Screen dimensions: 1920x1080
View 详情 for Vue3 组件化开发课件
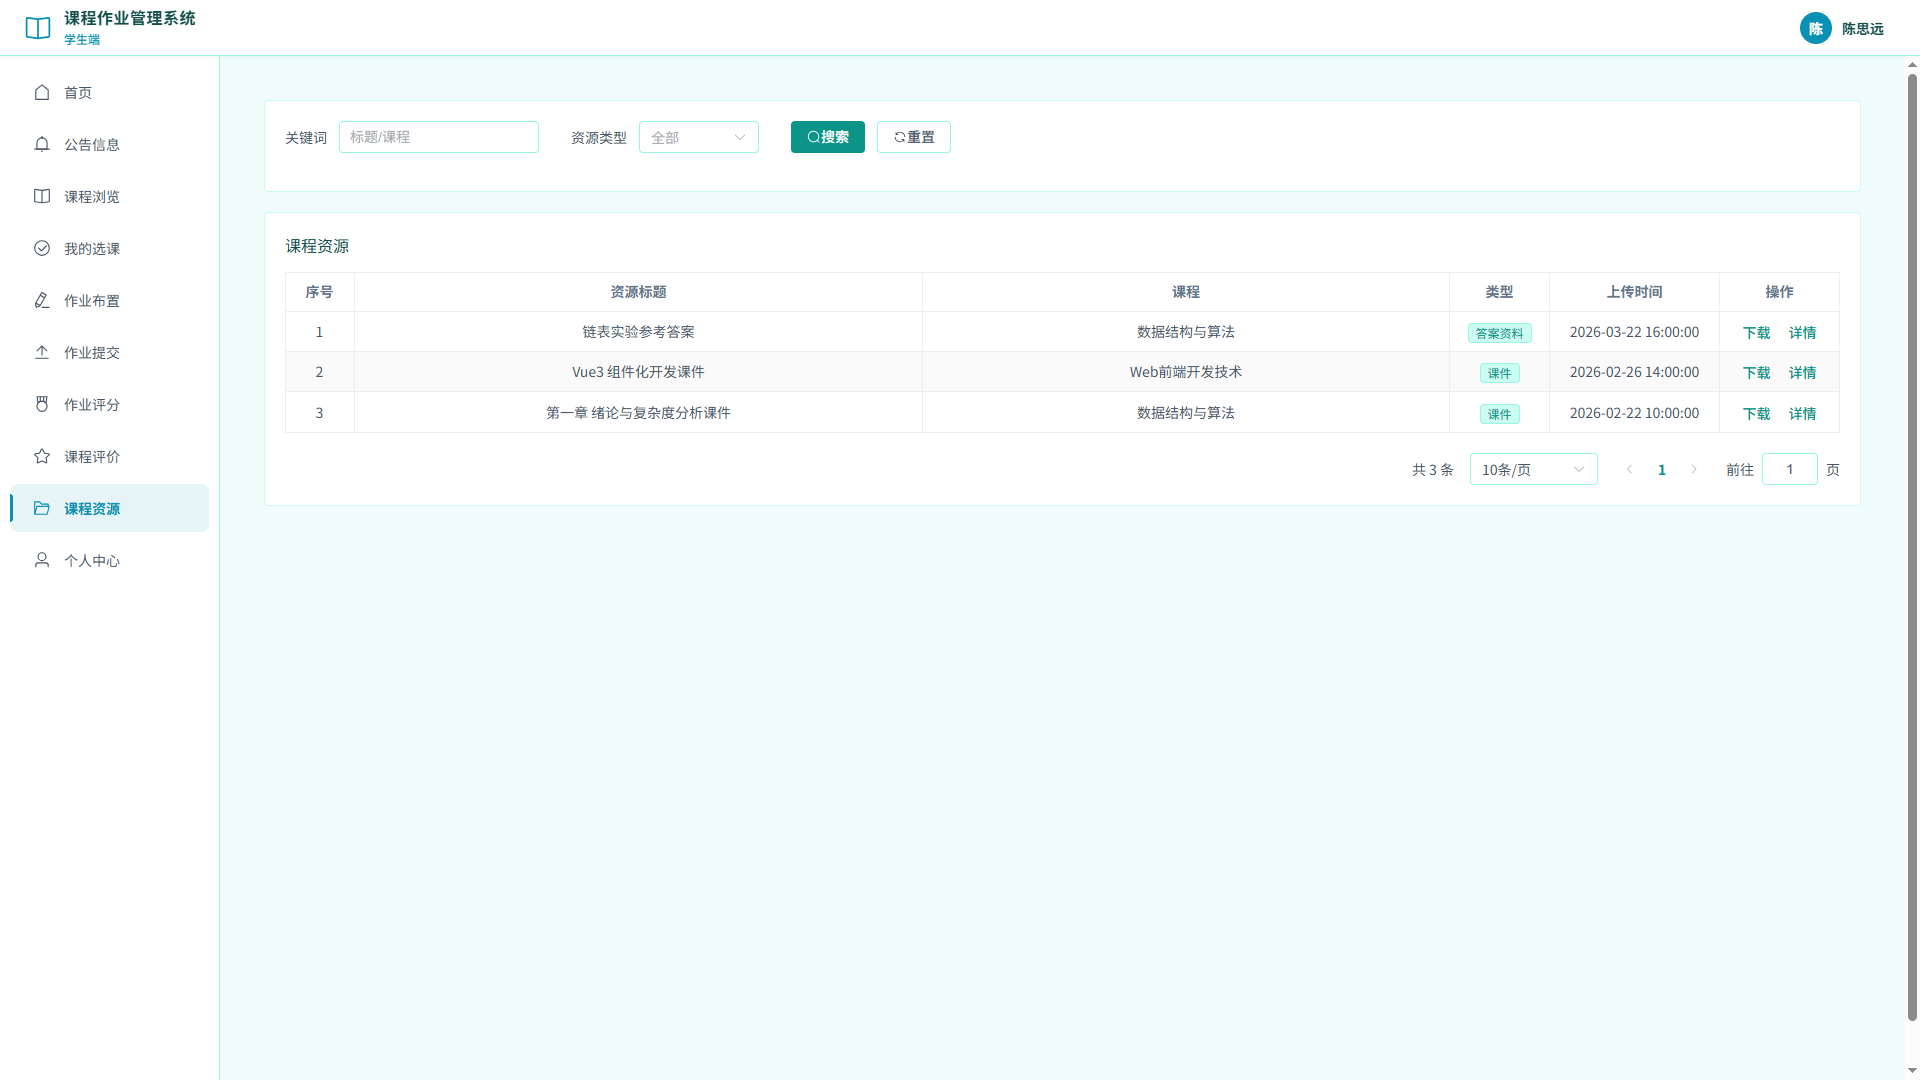coord(1803,373)
